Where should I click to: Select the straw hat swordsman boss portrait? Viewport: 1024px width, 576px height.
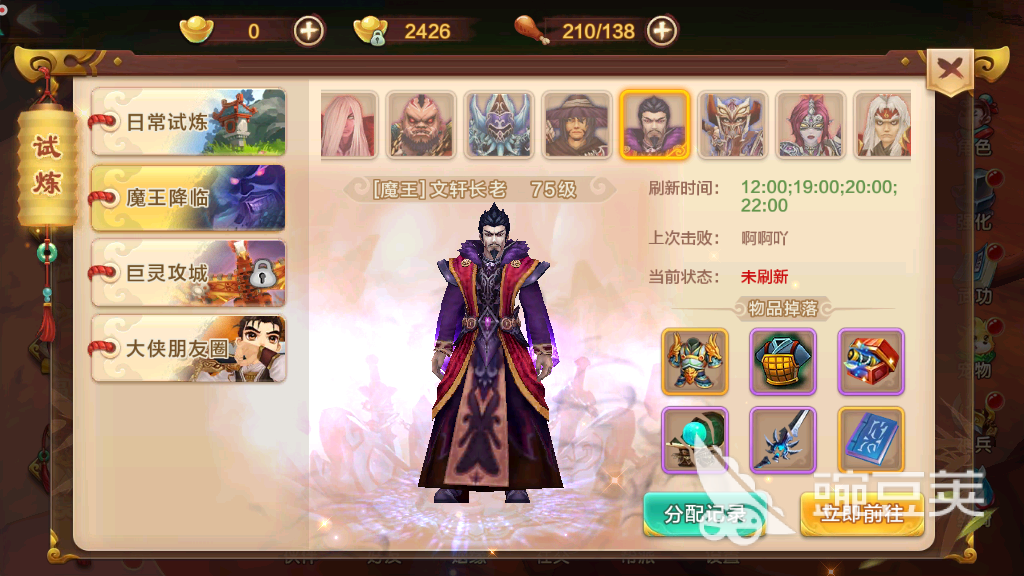pyautogui.click(x=577, y=125)
